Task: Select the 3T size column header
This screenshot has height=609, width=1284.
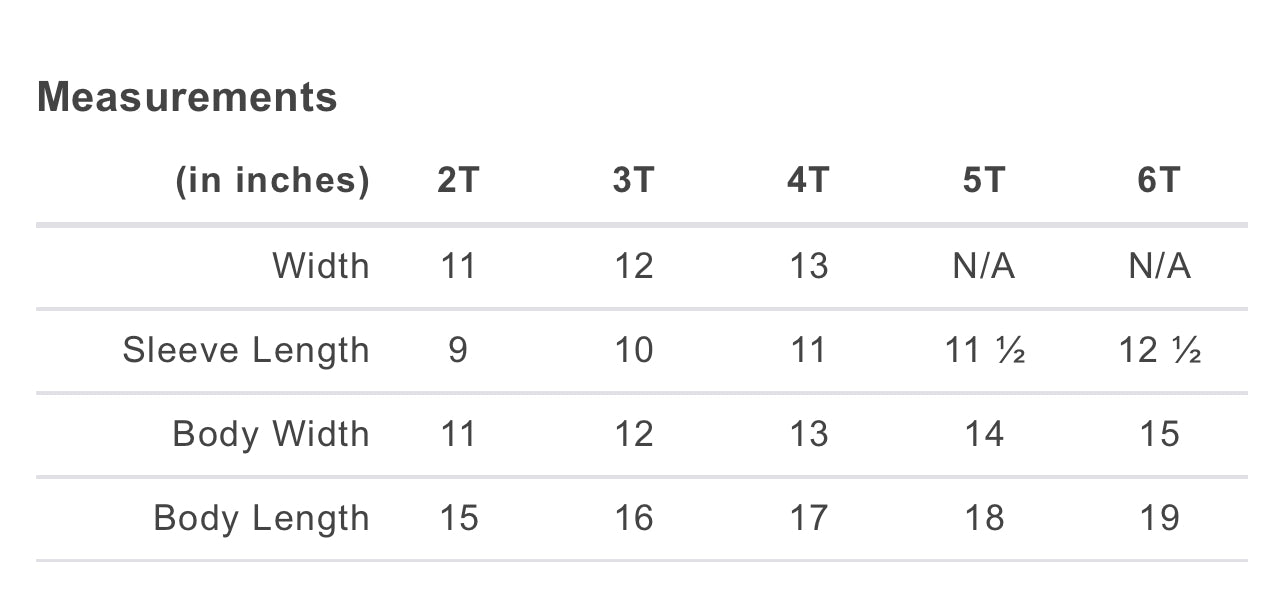Action: 633,180
